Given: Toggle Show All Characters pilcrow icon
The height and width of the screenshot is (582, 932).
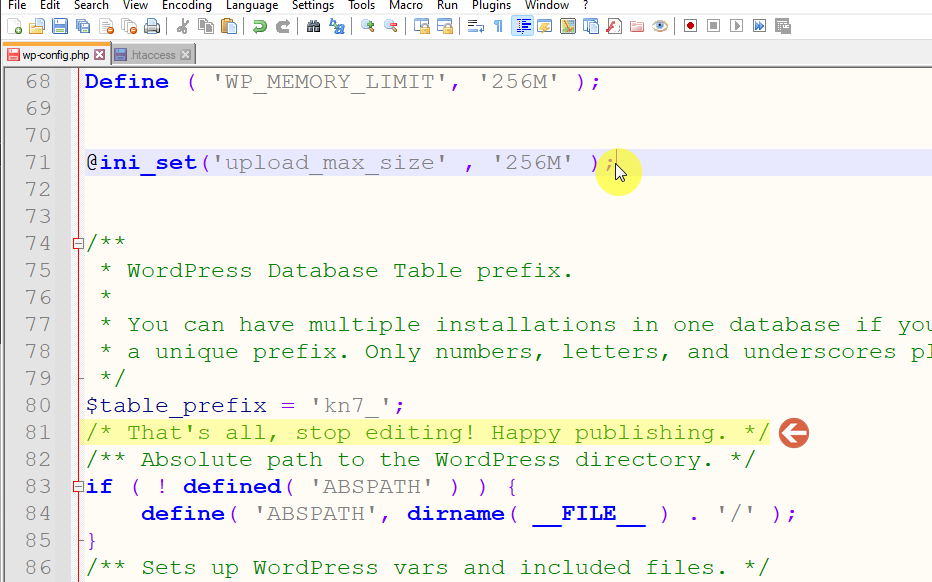Looking at the screenshot, I should (498, 26).
